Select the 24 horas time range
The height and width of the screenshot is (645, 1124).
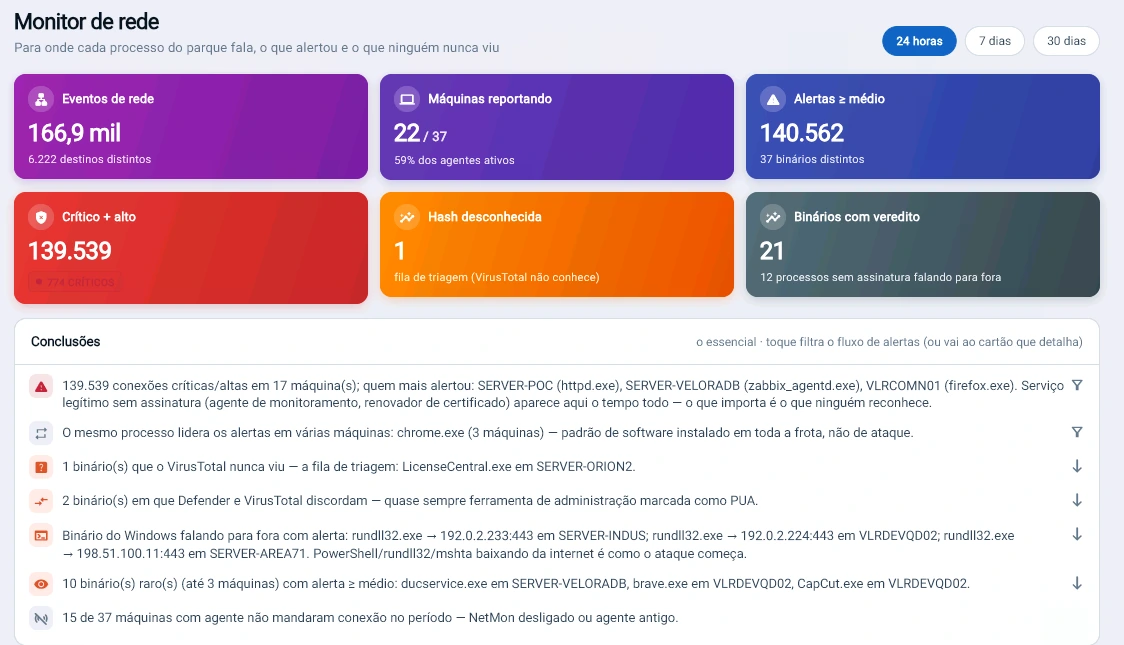point(919,41)
